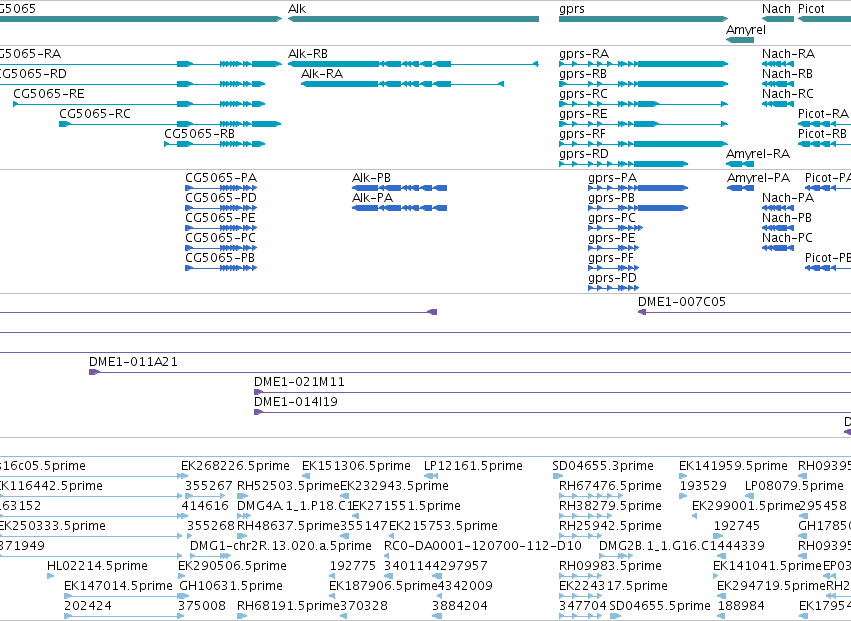Select the gprs gene bar

click(x=643, y=19)
